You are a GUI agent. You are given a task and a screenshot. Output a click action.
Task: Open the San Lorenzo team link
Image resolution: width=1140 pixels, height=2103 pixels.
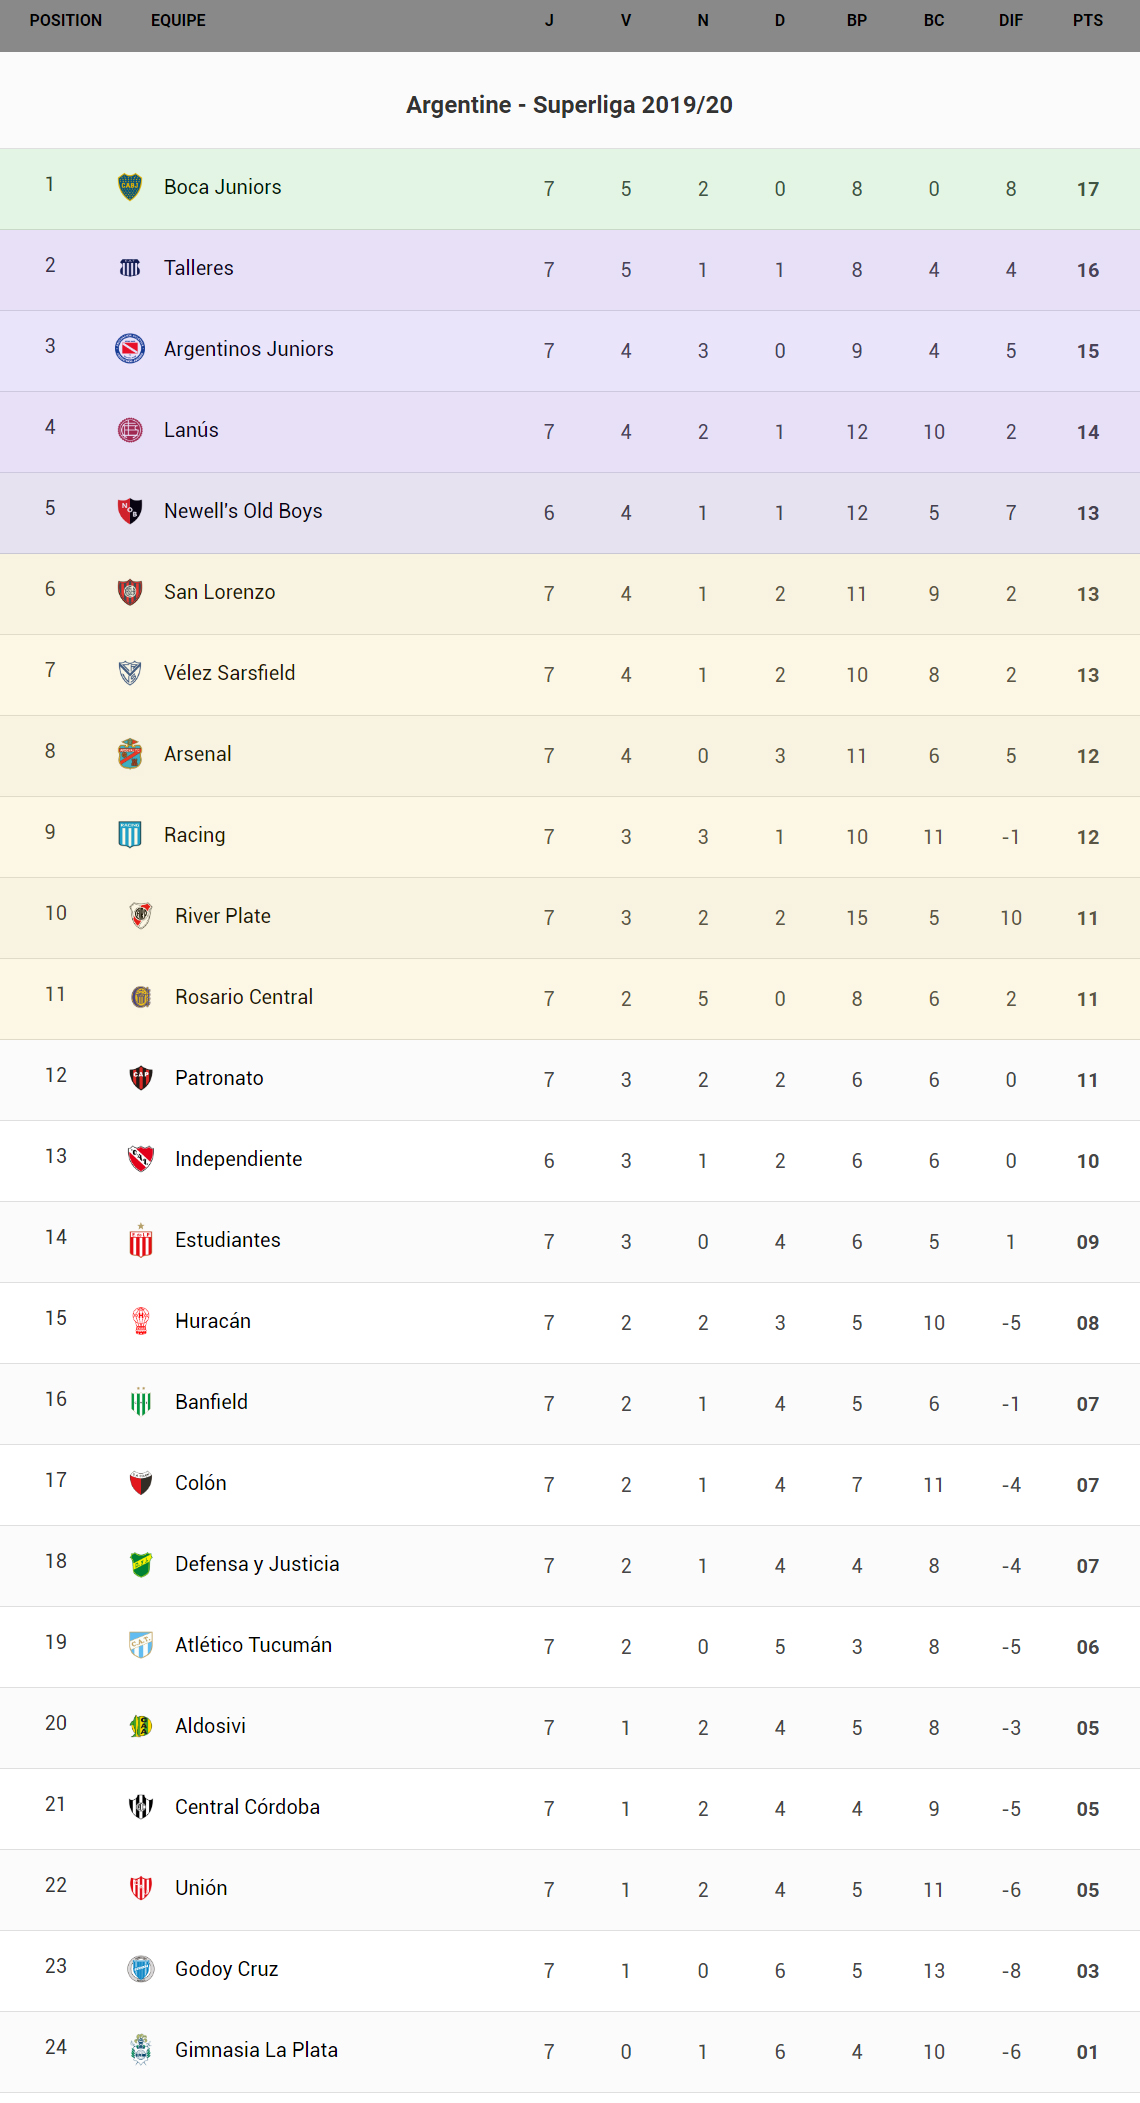(x=219, y=592)
